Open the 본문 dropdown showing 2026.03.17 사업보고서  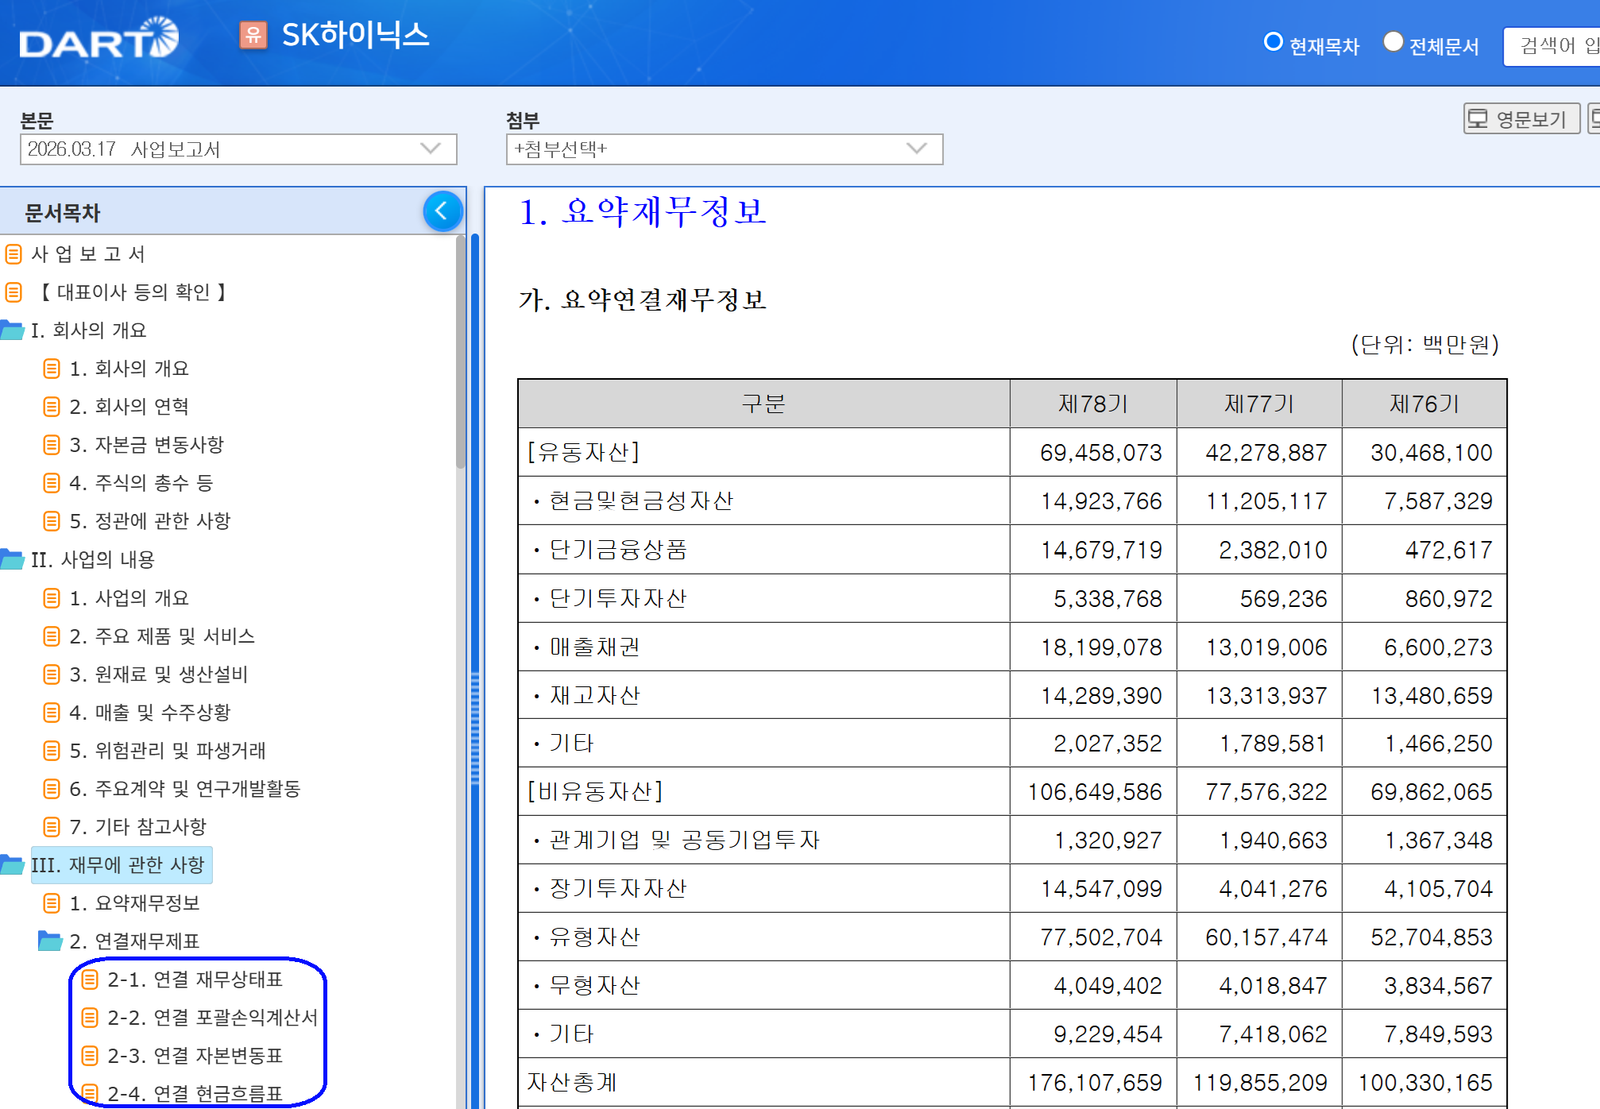pos(238,149)
